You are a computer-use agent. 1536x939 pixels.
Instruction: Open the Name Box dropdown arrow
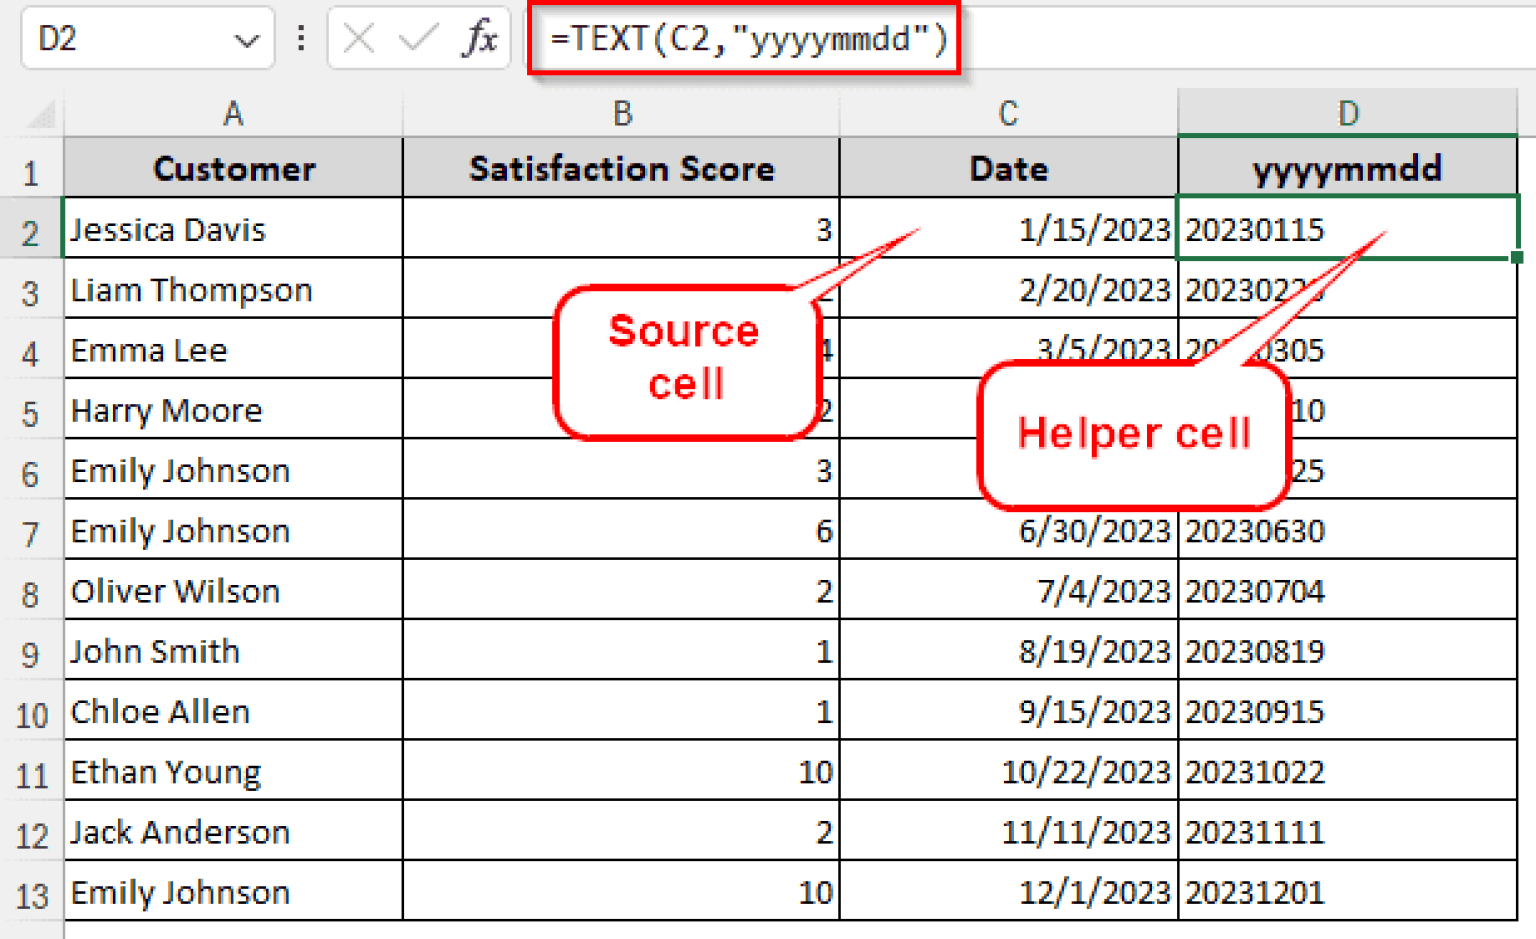pyautogui.click(x=247, y=40)
